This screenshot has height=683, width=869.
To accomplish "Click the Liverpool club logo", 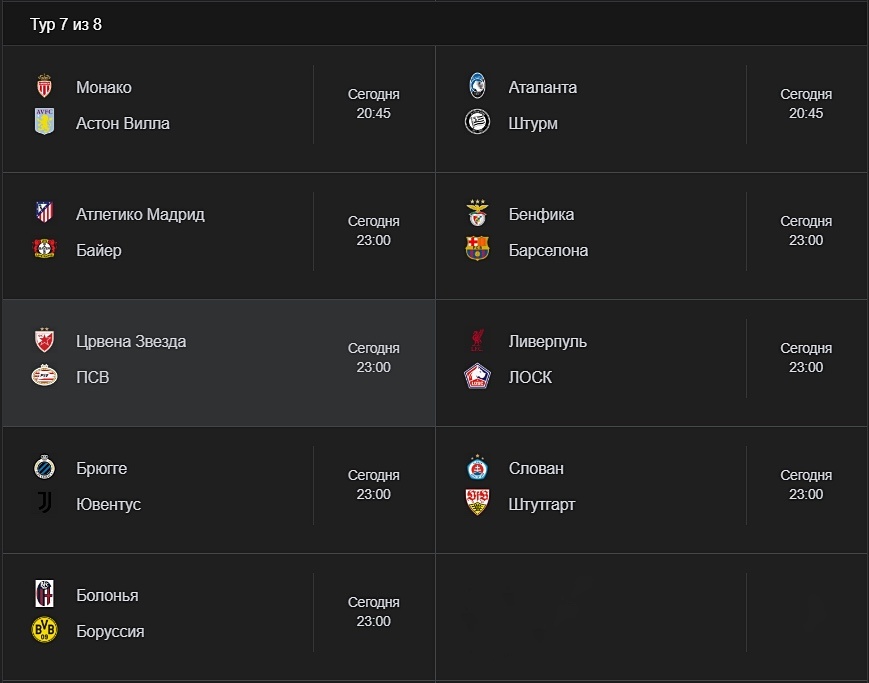I will point(477,341).
